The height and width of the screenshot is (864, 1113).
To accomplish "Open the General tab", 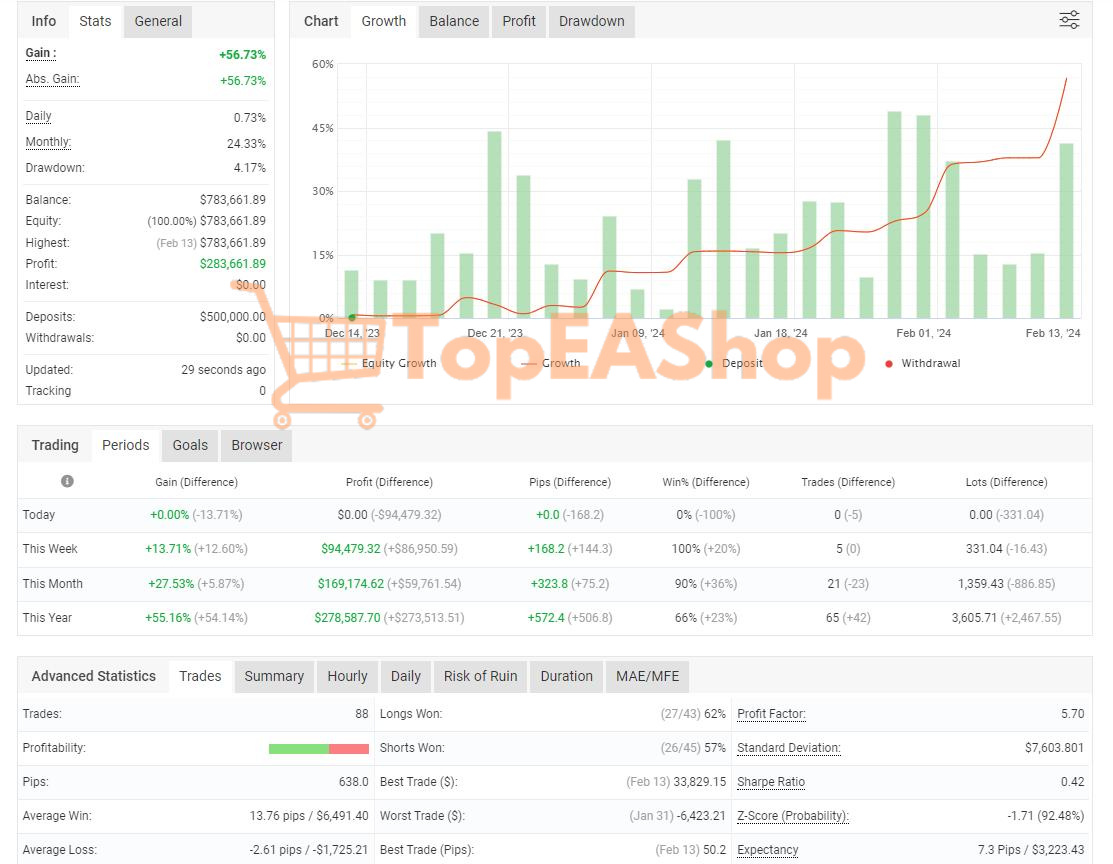I will click(158, 21).
